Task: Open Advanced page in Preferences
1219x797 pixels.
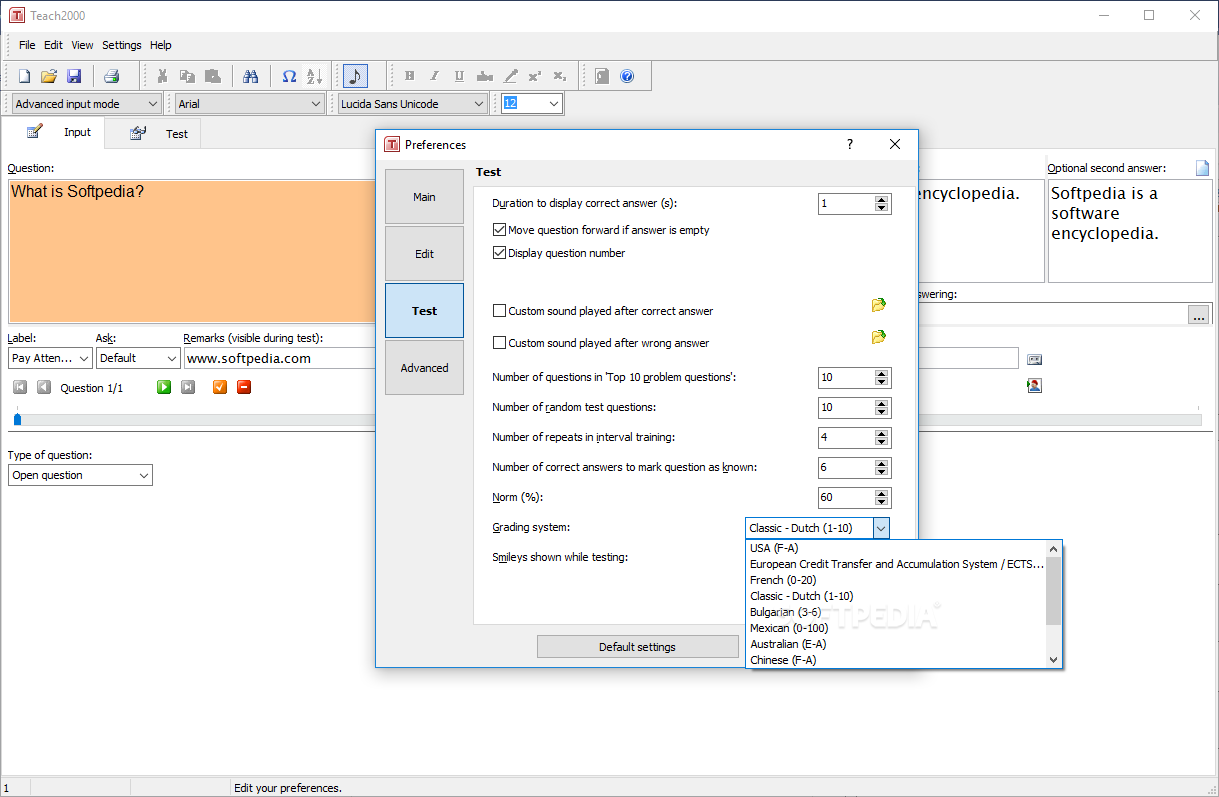Action: [424, 368]
